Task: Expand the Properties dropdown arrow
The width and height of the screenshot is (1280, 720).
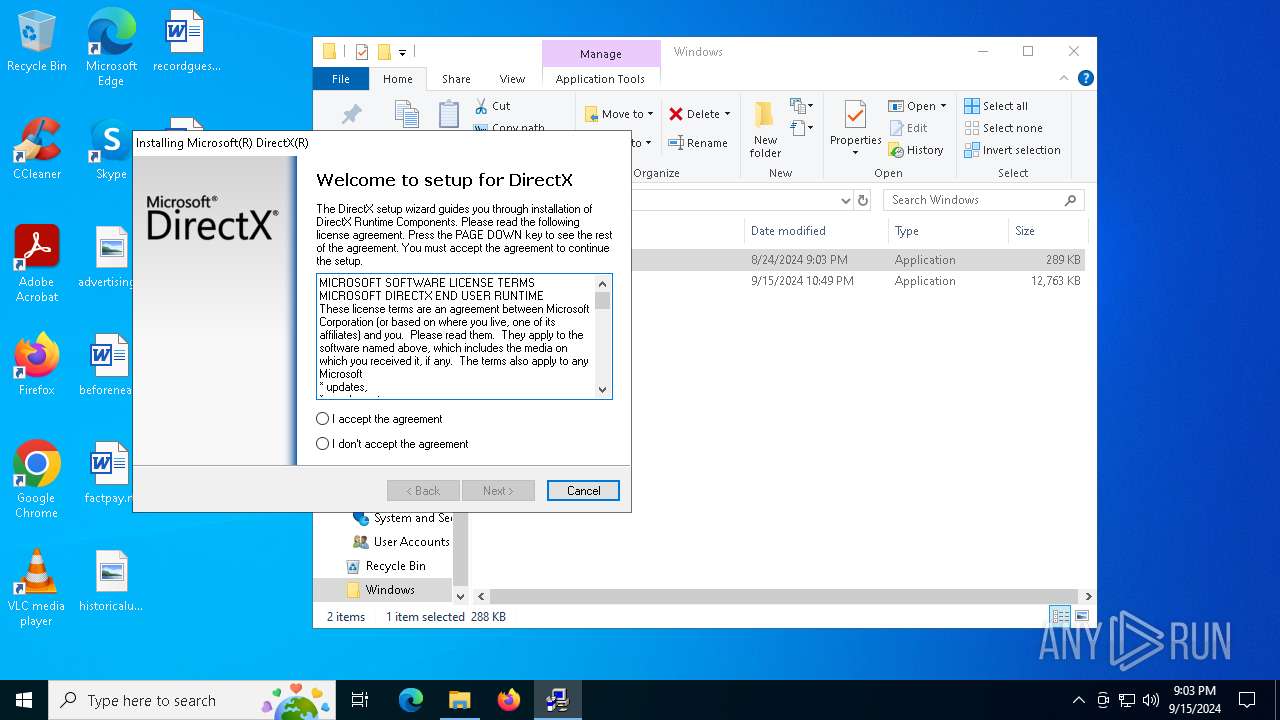Action: point(855,153)
